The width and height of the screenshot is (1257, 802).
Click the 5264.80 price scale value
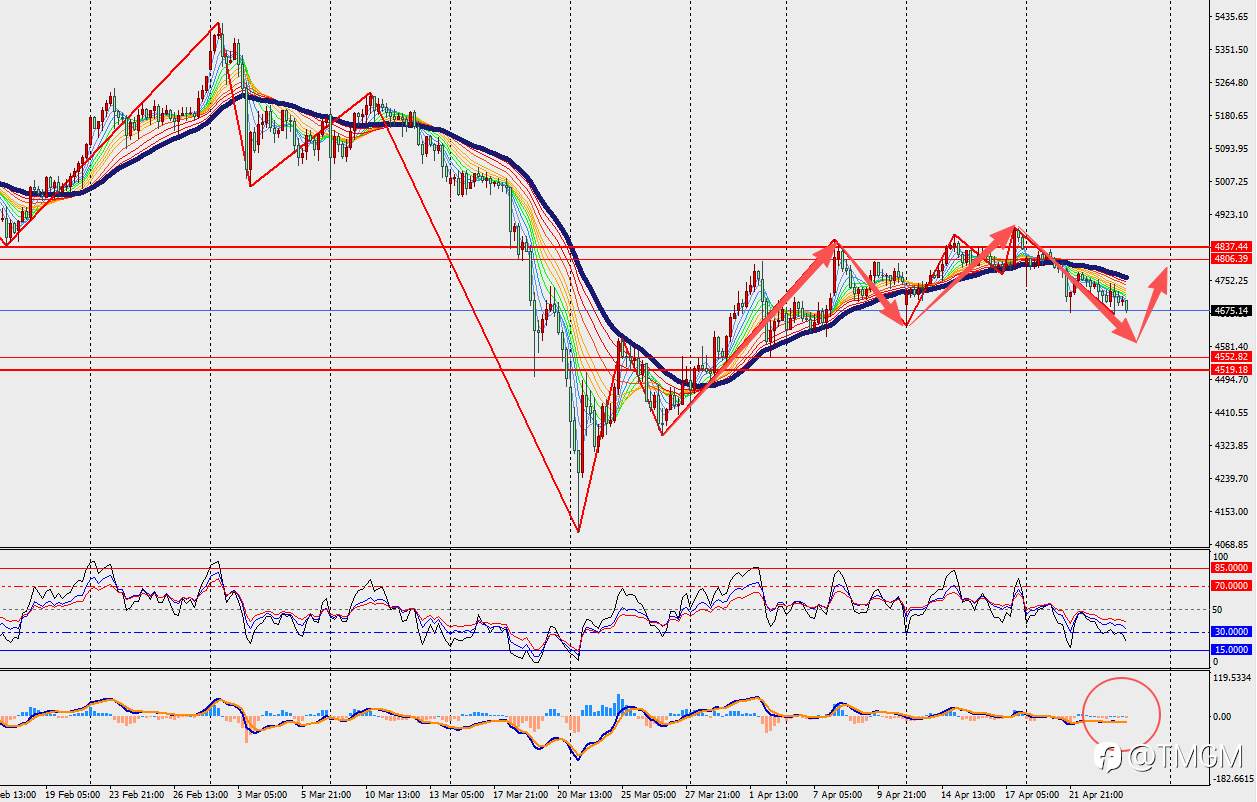[1232, 83]
